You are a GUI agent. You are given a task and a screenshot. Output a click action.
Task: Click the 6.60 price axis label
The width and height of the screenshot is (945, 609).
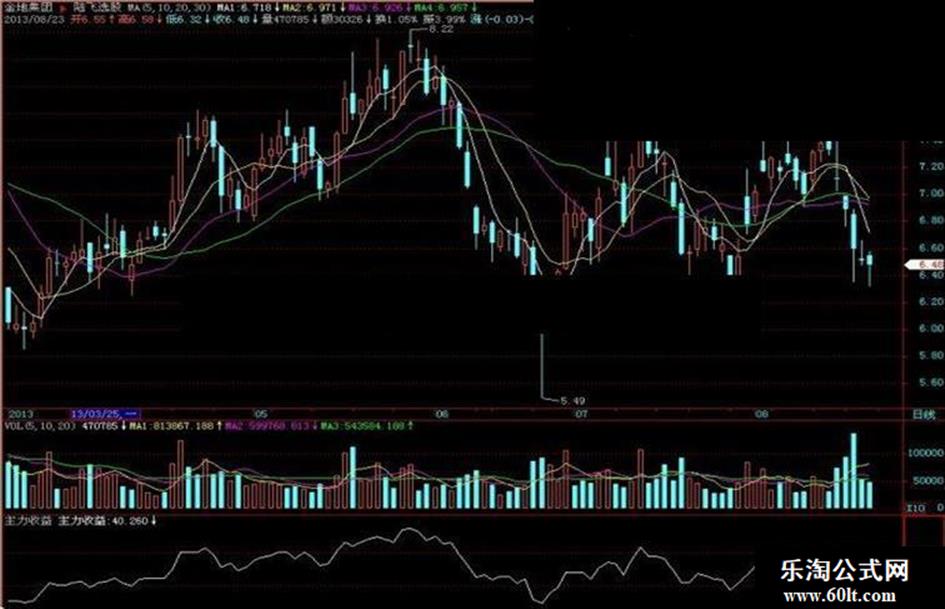(931, 248)
